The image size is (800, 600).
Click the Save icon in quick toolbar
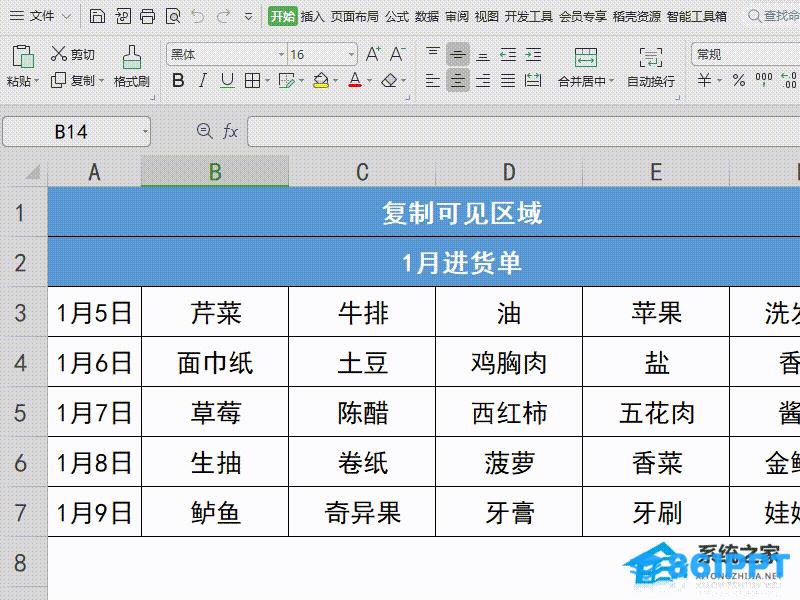pos(97,16)
